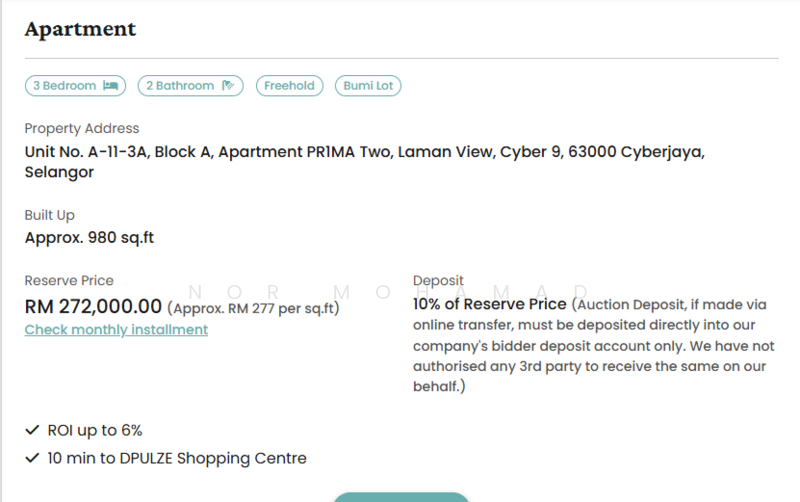Click the checkmark beside ROI up to 6%

click(x=32, y=431)
